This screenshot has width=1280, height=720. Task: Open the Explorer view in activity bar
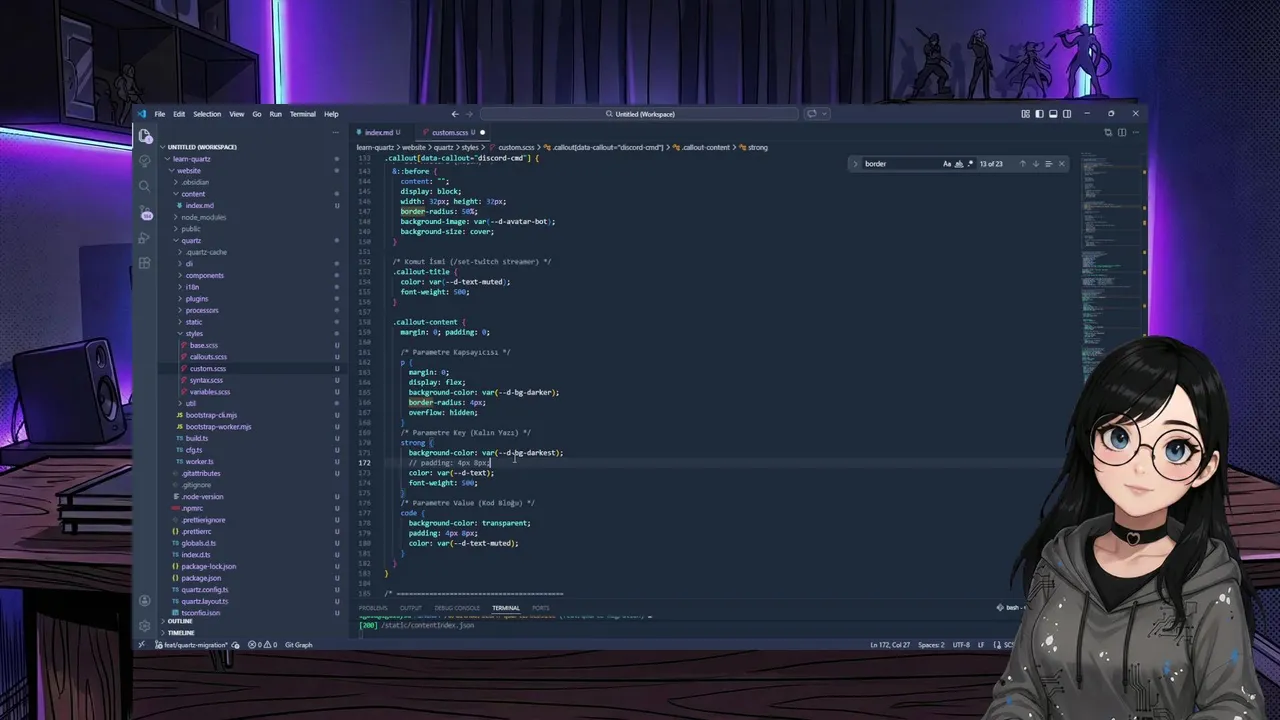[x=145, y=136]
